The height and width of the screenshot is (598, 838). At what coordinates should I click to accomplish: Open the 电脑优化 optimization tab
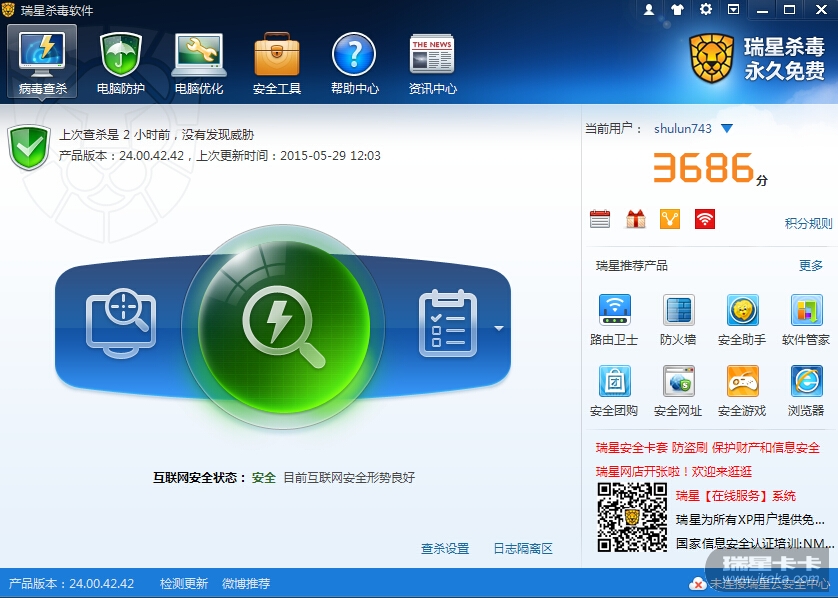pyautogui.click(x=199, y=63)
